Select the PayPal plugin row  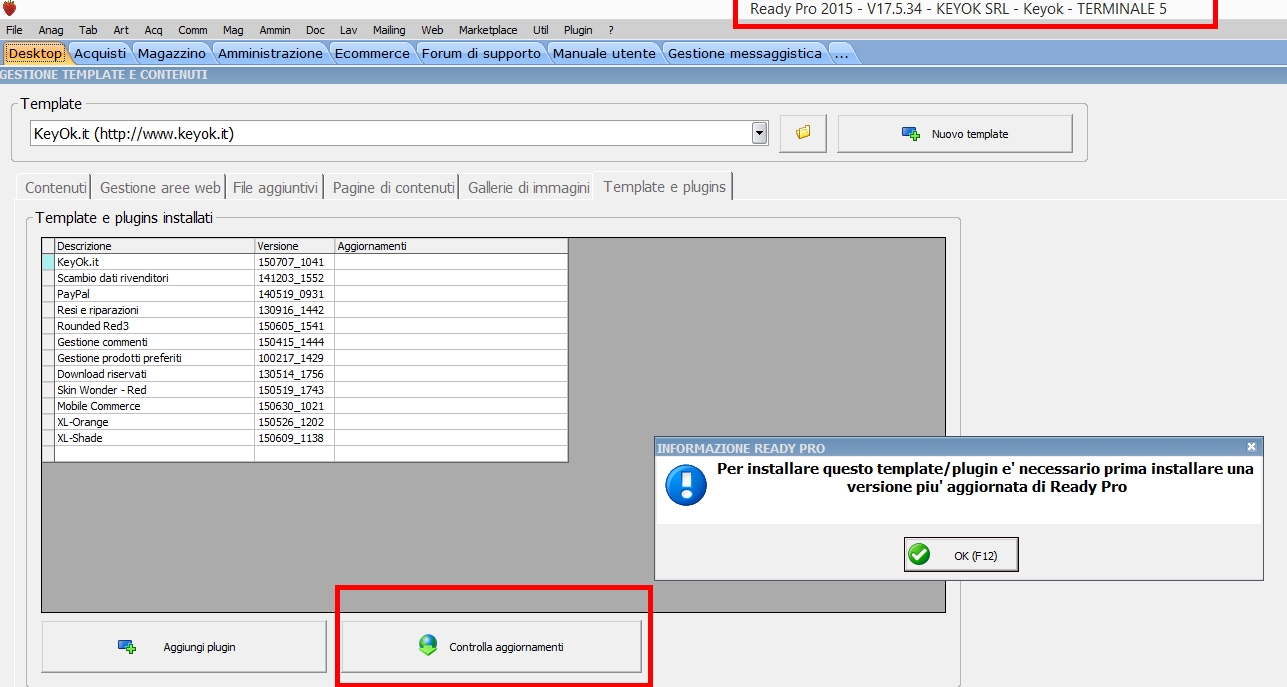(305, 294)
